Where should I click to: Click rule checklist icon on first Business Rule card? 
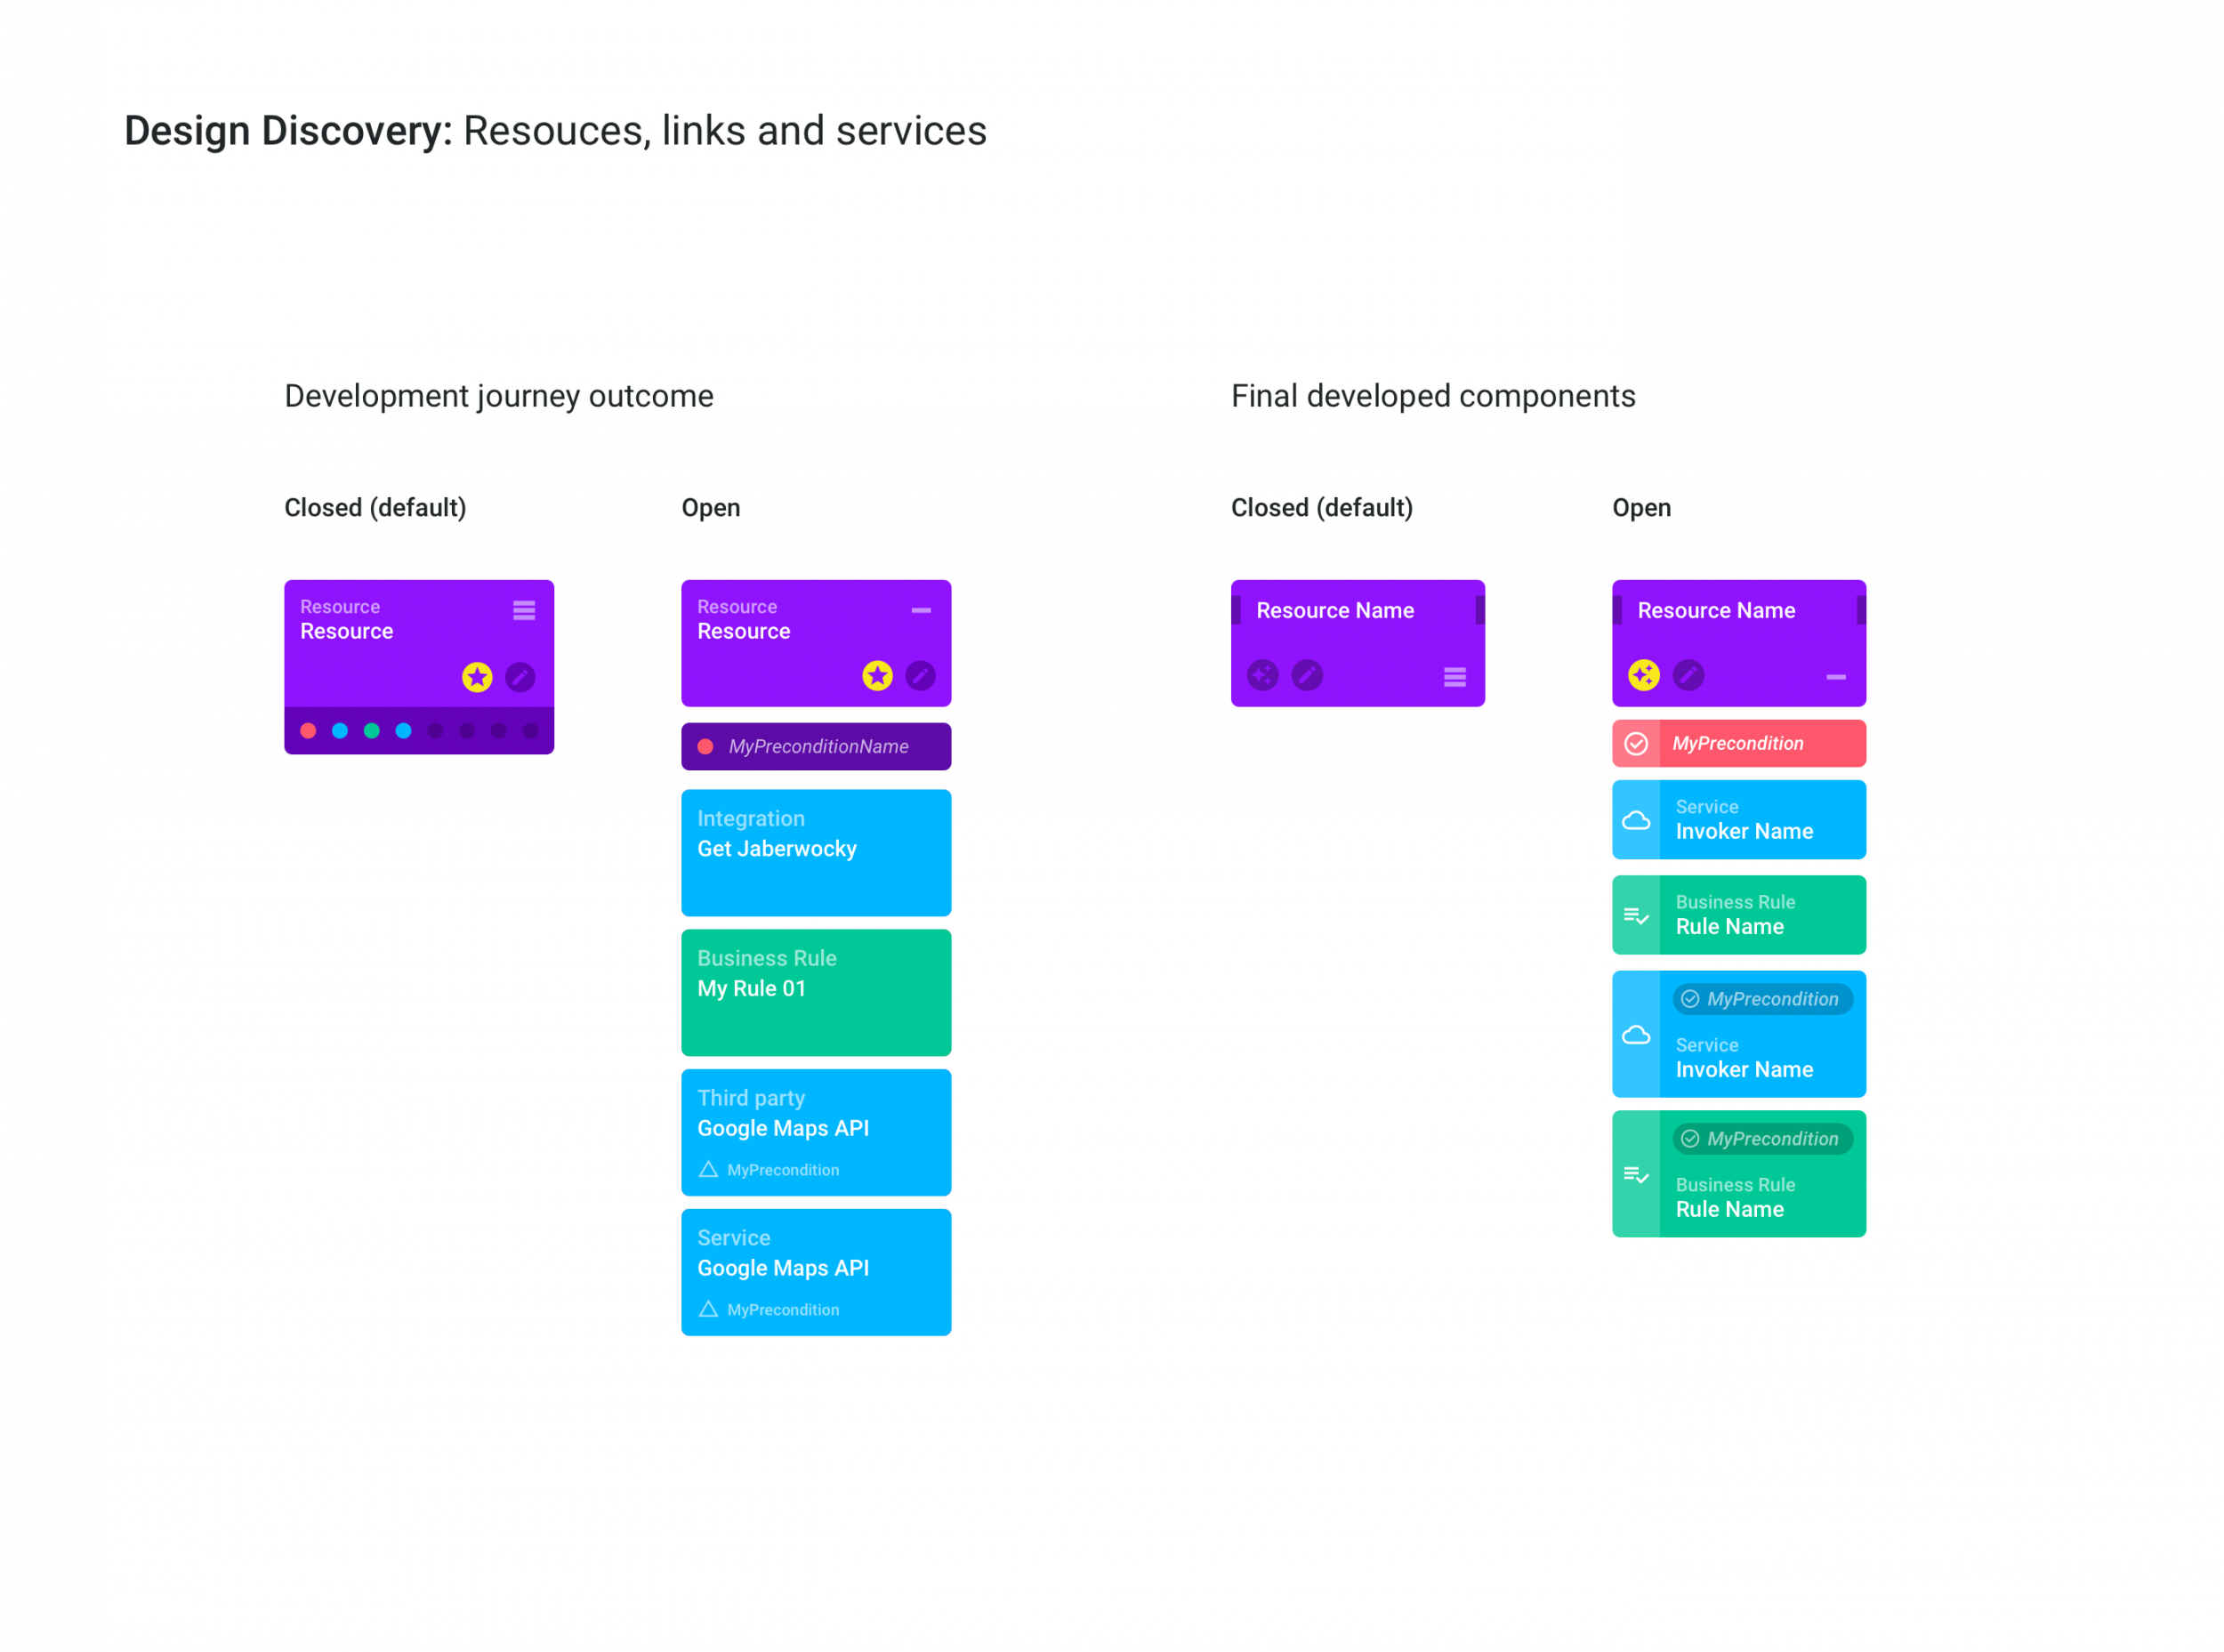pos(1636,915)
